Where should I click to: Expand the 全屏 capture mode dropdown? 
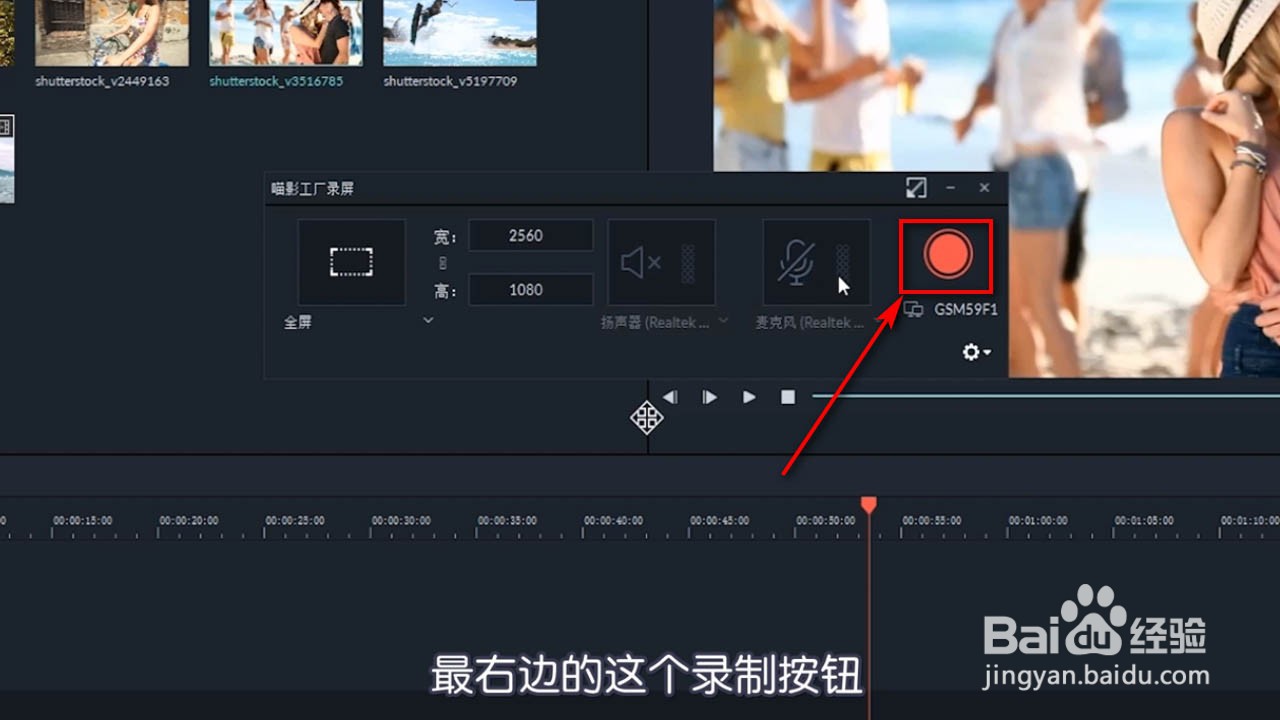click(428, 320)
